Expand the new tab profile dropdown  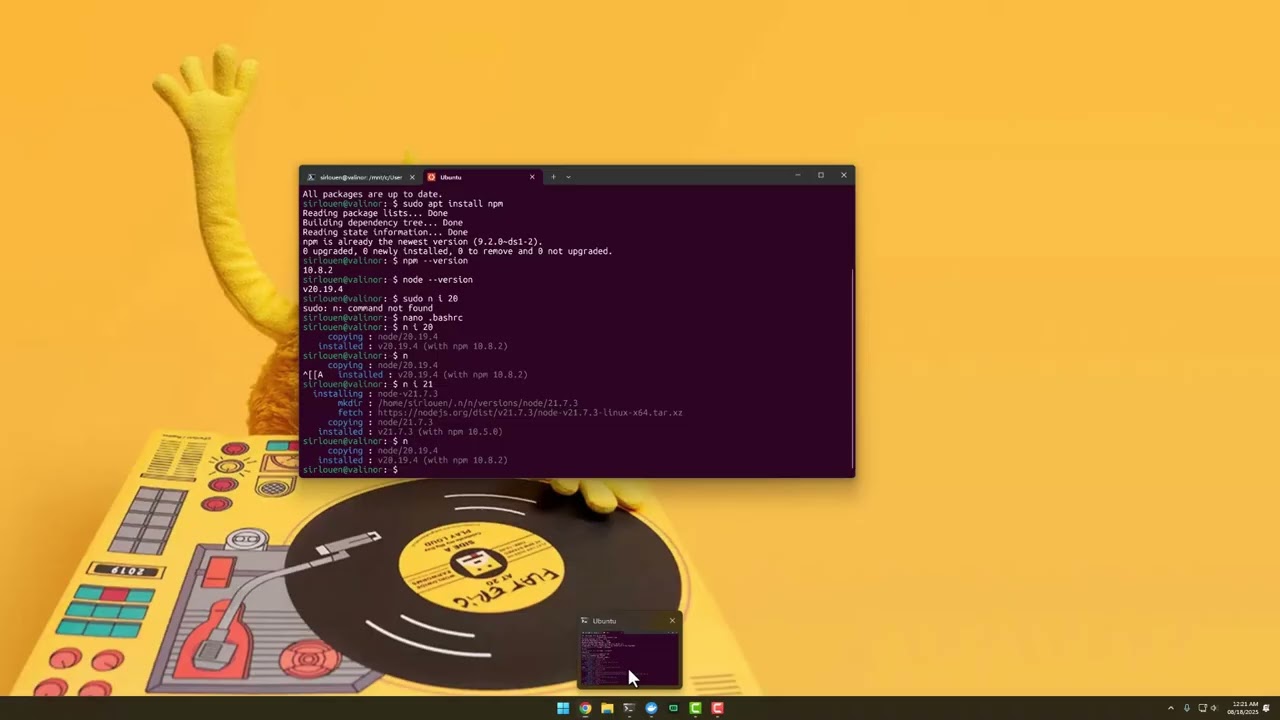(x=568, y=177)
